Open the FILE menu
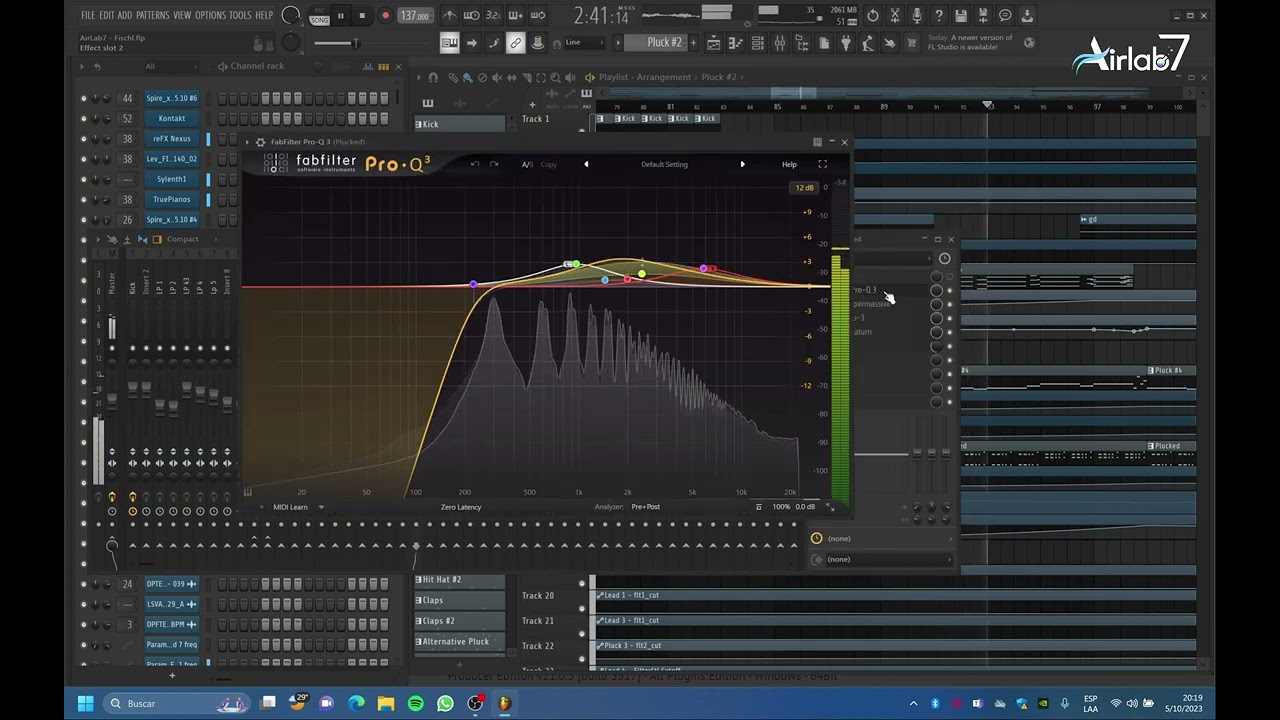1280x720 pixels. [x=88, y=15]
